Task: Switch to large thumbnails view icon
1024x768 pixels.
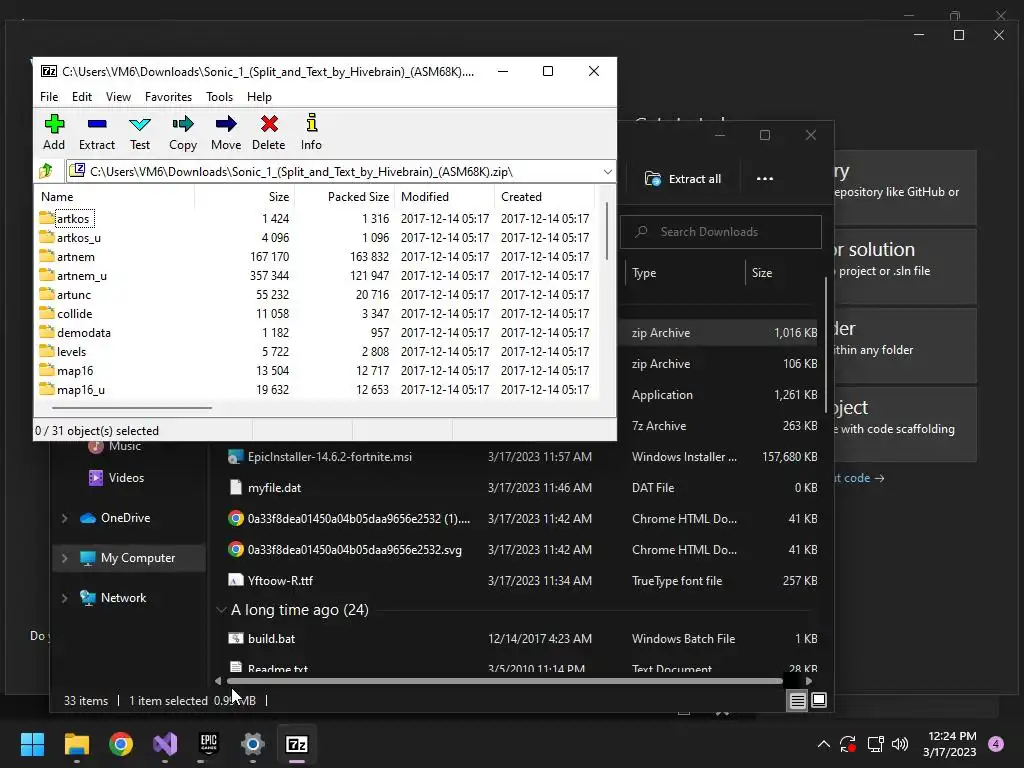Action: click(x=818, y=701)
